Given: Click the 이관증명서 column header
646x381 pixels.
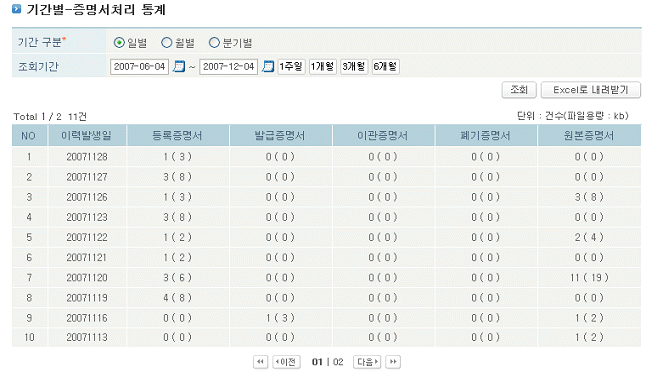Looking at the screenshot, I should click(383, 136).
